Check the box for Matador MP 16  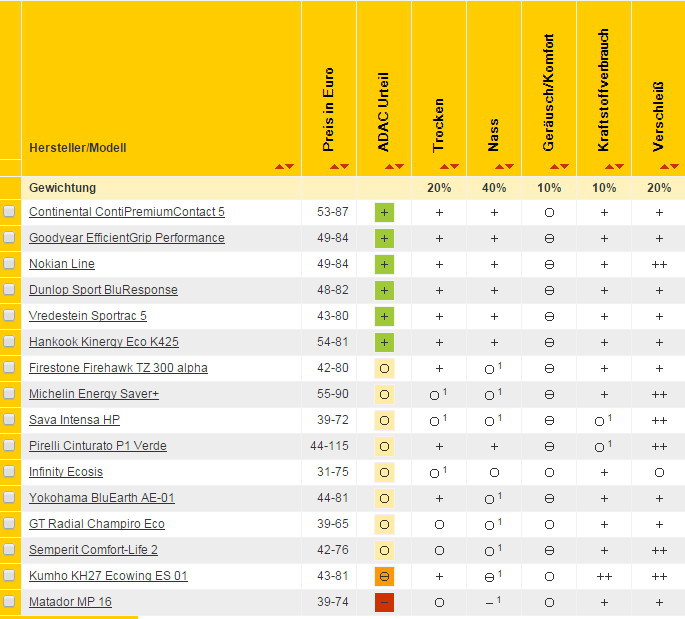(x=10, y=602)
